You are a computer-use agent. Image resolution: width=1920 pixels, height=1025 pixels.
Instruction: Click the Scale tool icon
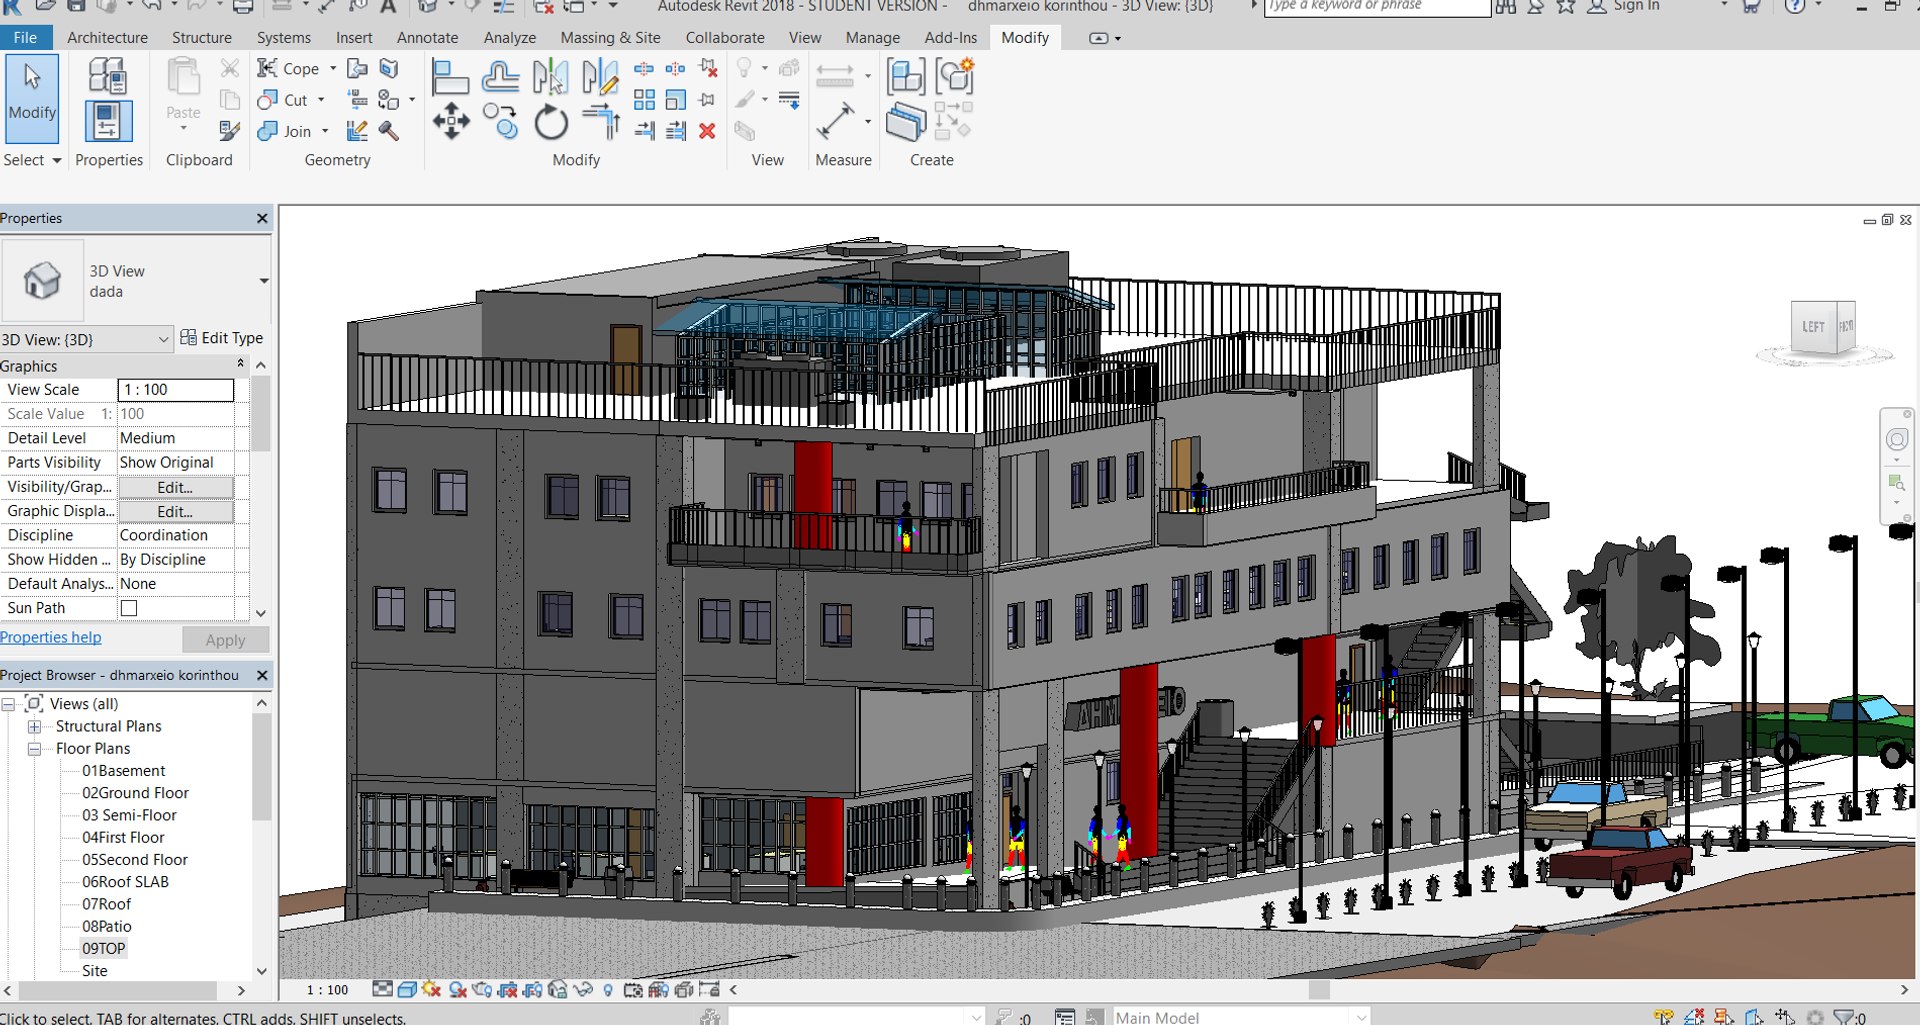tap(676, 100)
